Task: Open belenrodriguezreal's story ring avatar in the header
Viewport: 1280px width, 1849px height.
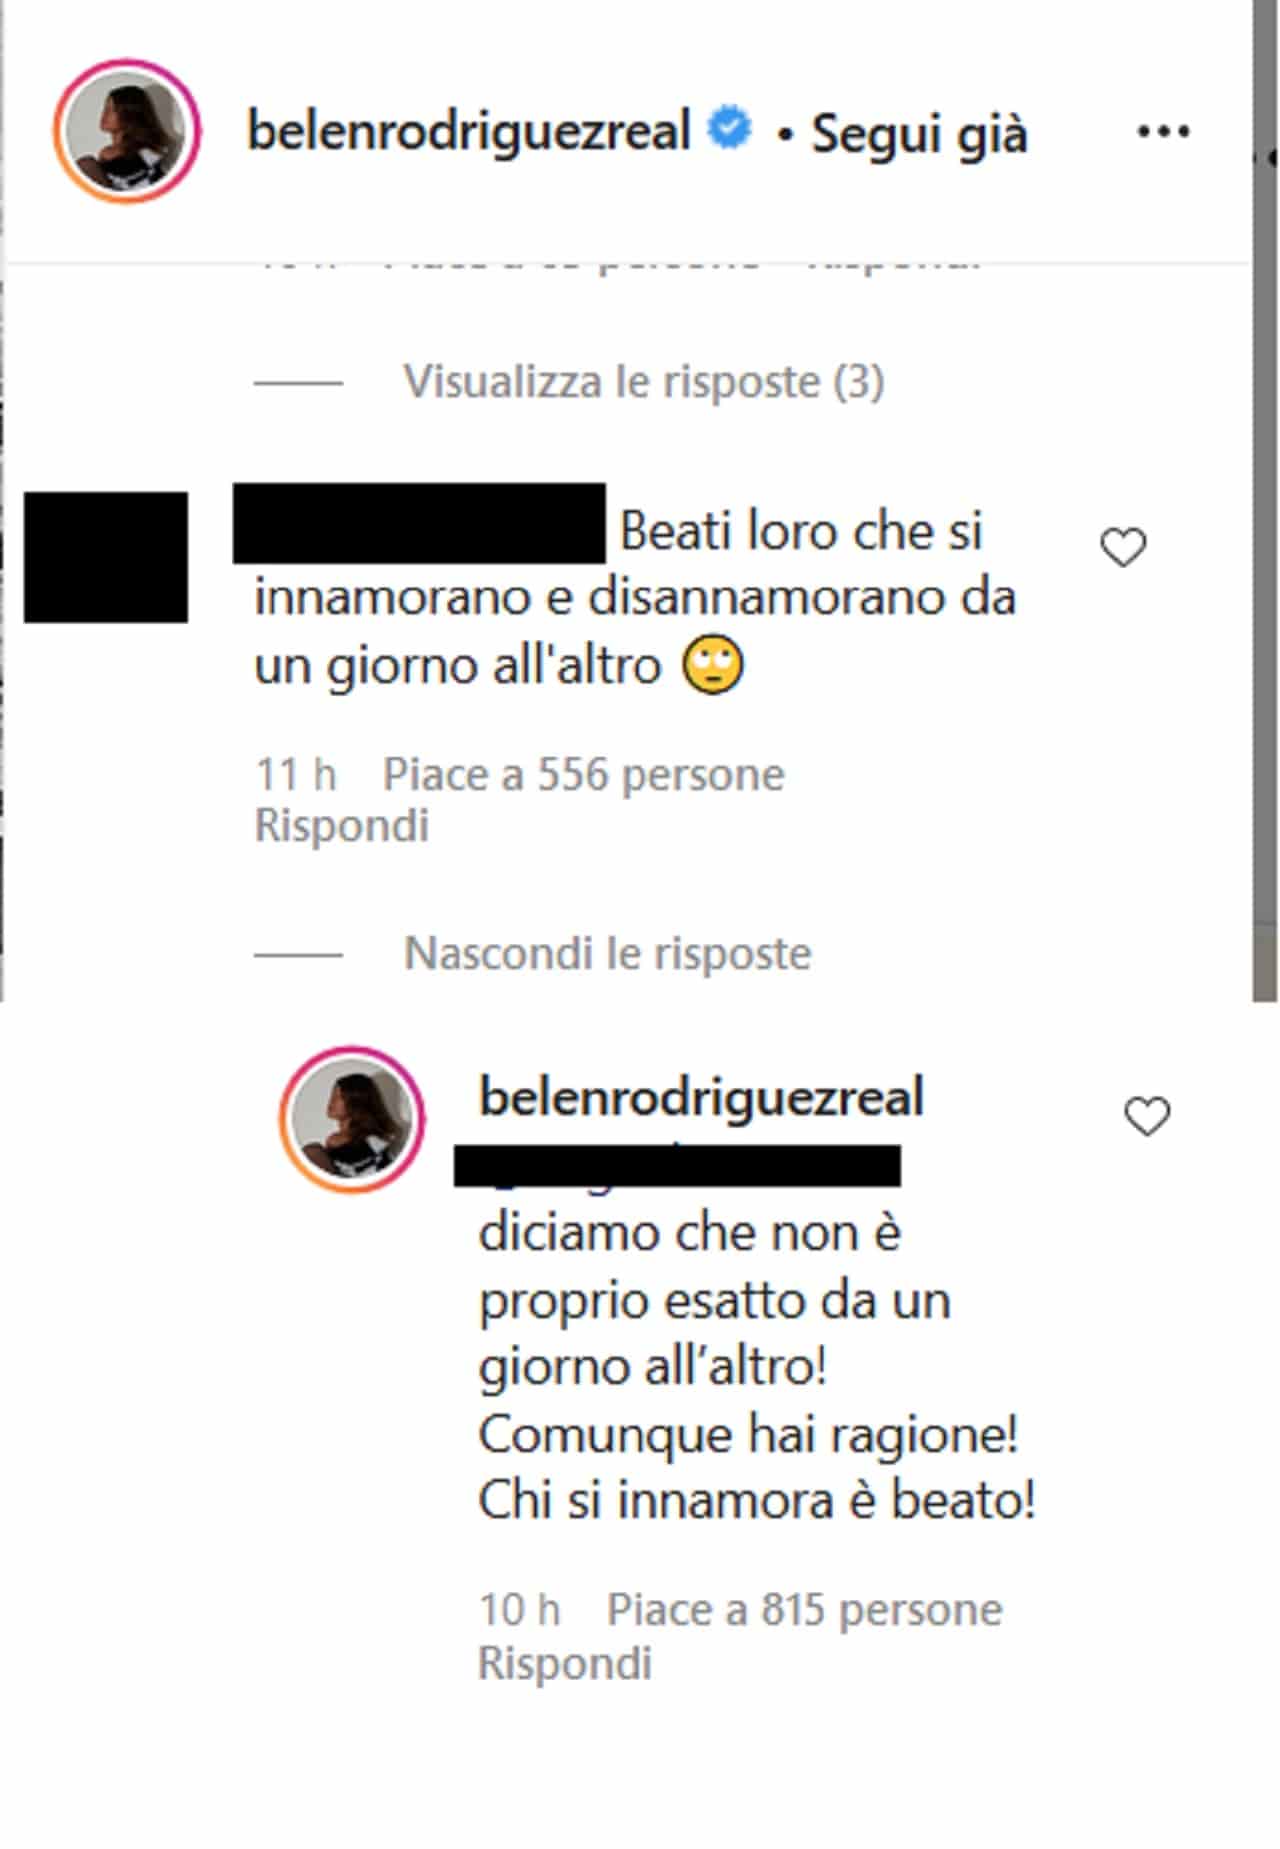Action: point(127,131)
